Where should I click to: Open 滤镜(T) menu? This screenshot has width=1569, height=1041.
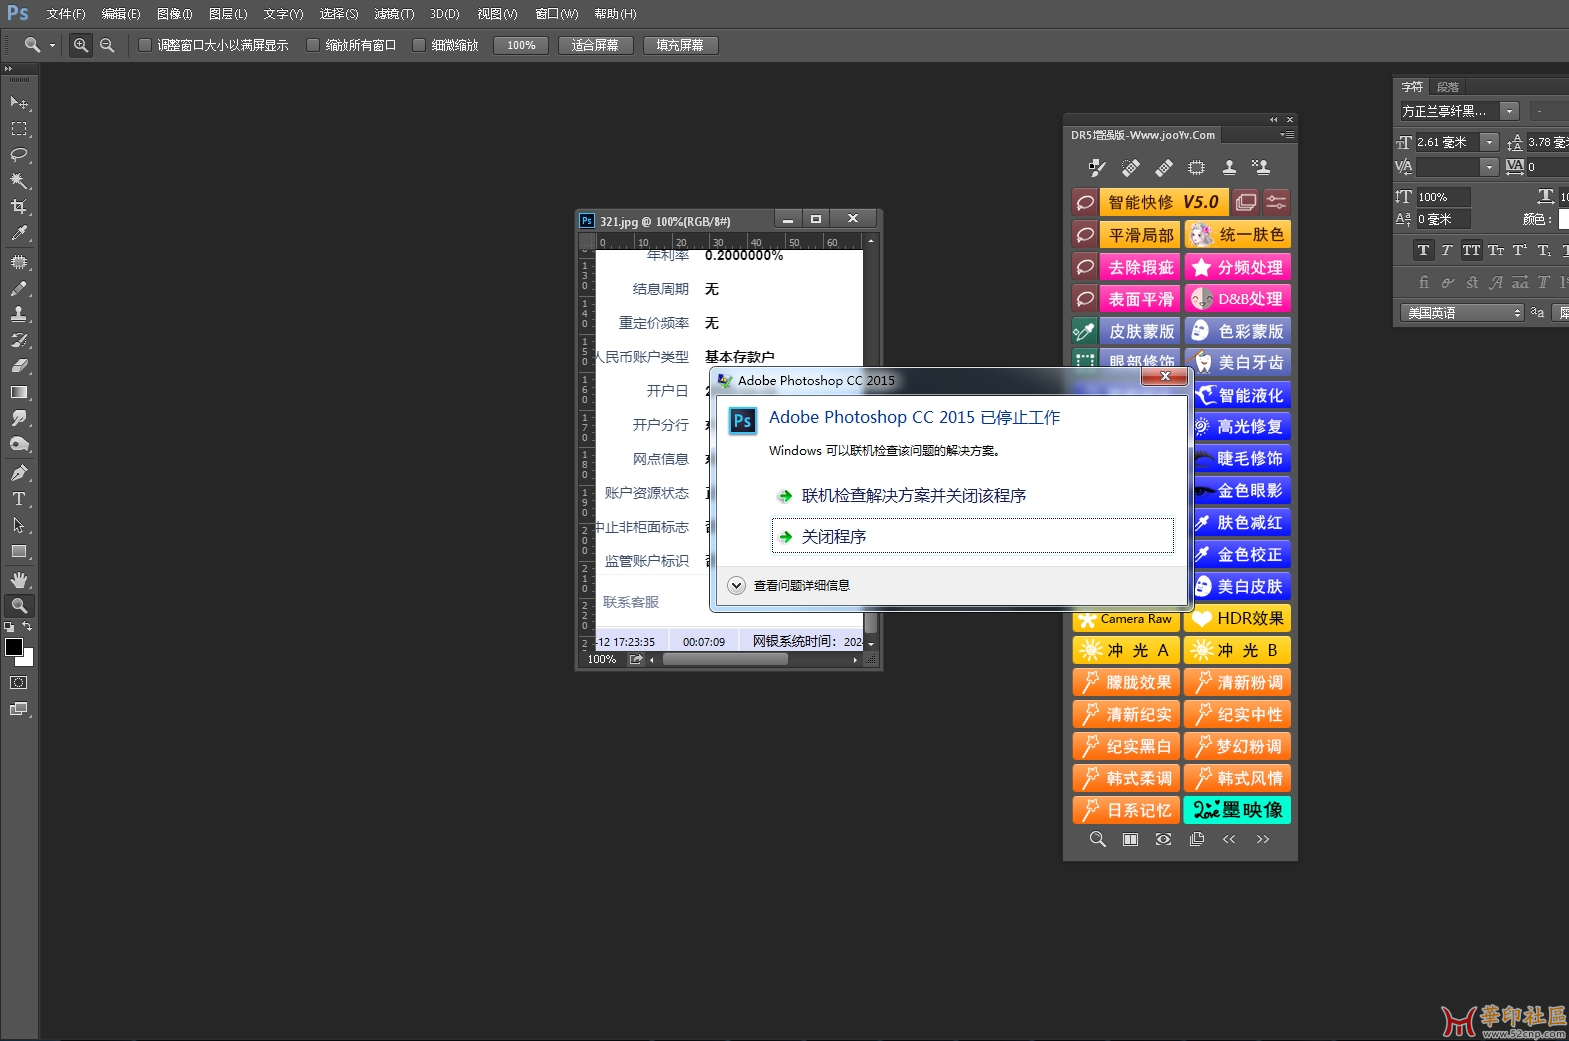pos(394,14)
